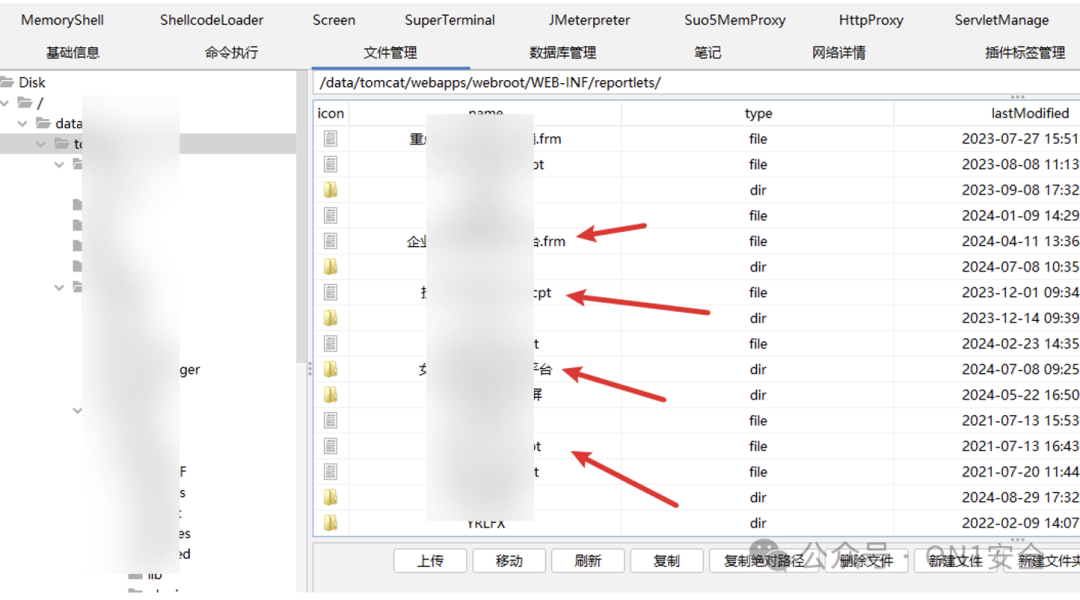The height and width of the screenshot is (600, 1080).
Task: Open the HttpProxy tab
Action: [x=871, y=20]
